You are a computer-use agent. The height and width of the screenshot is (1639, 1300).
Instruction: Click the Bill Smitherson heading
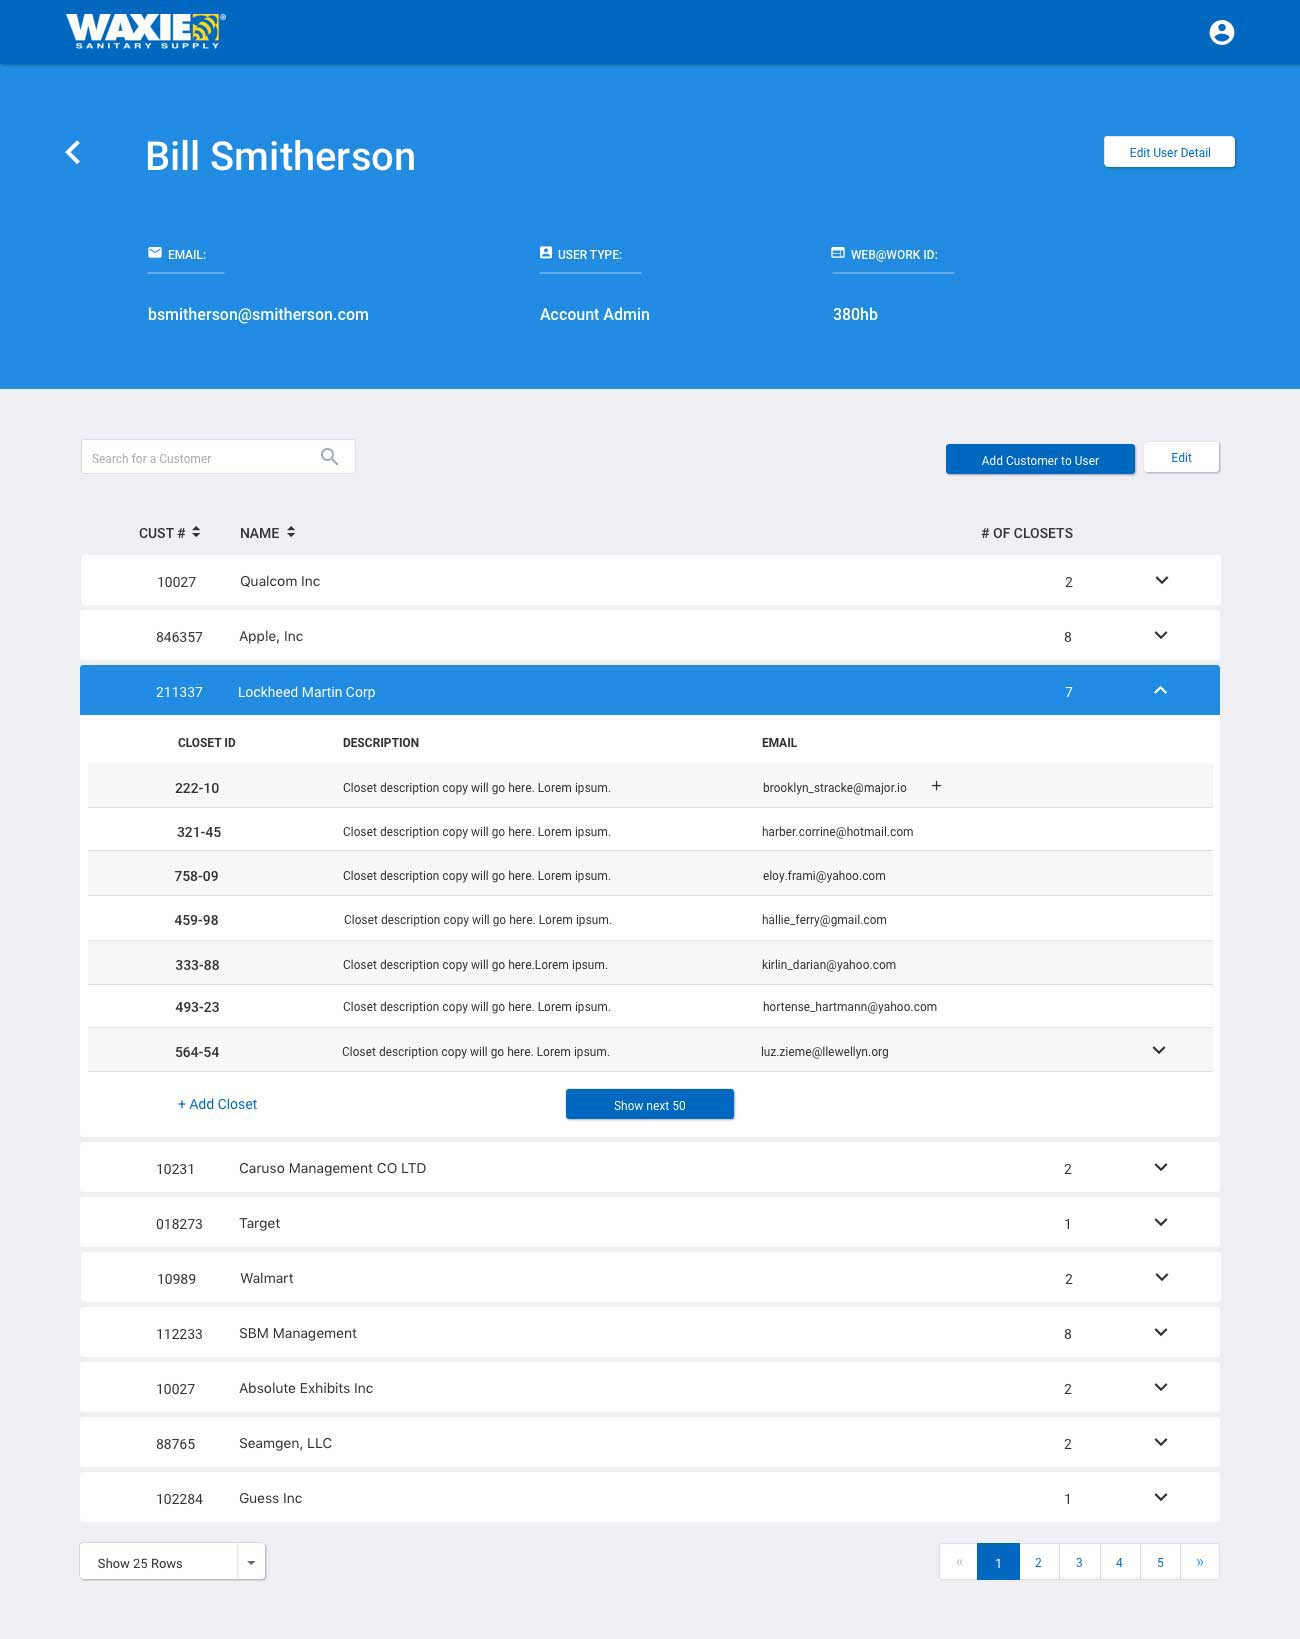pyautogui.click(x=280, y=156)
